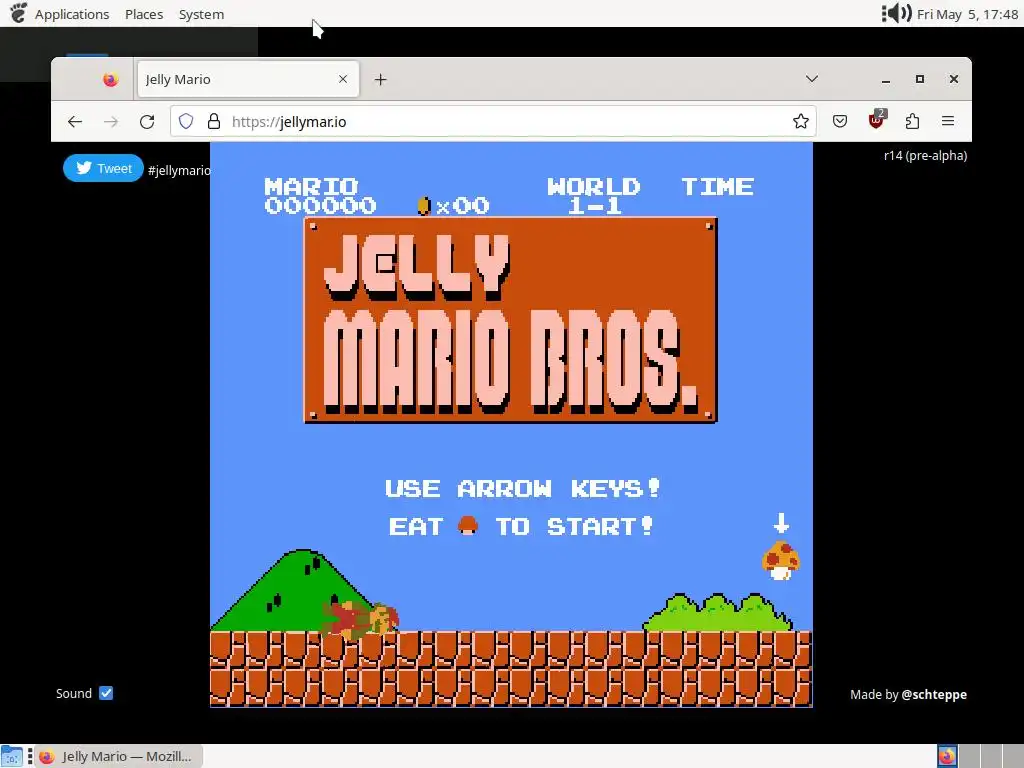Viewport: 1024px width, 768px height.
Task: Click the Firefox icon in bottom-right tray
Action: 947,756
